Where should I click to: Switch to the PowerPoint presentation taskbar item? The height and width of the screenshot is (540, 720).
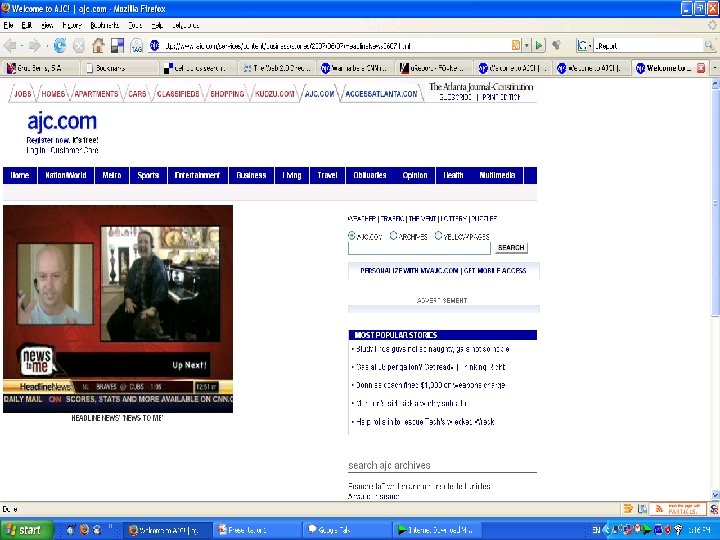257,530
